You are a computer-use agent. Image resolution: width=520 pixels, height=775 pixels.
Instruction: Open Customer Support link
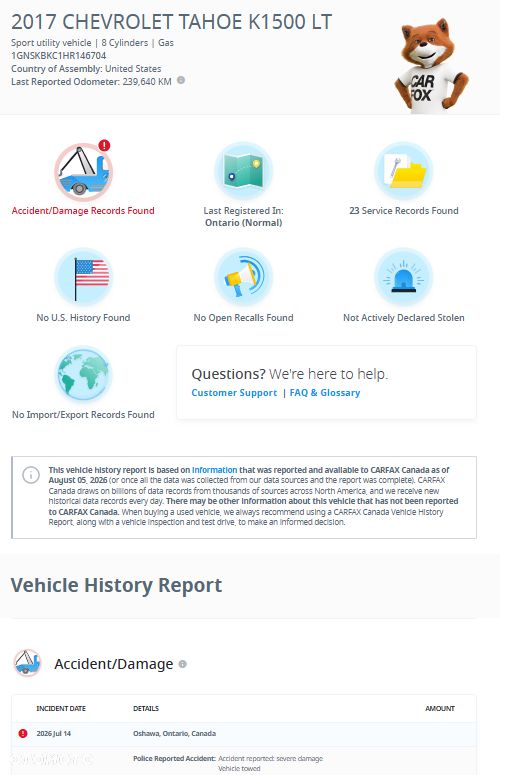point(234,392)
